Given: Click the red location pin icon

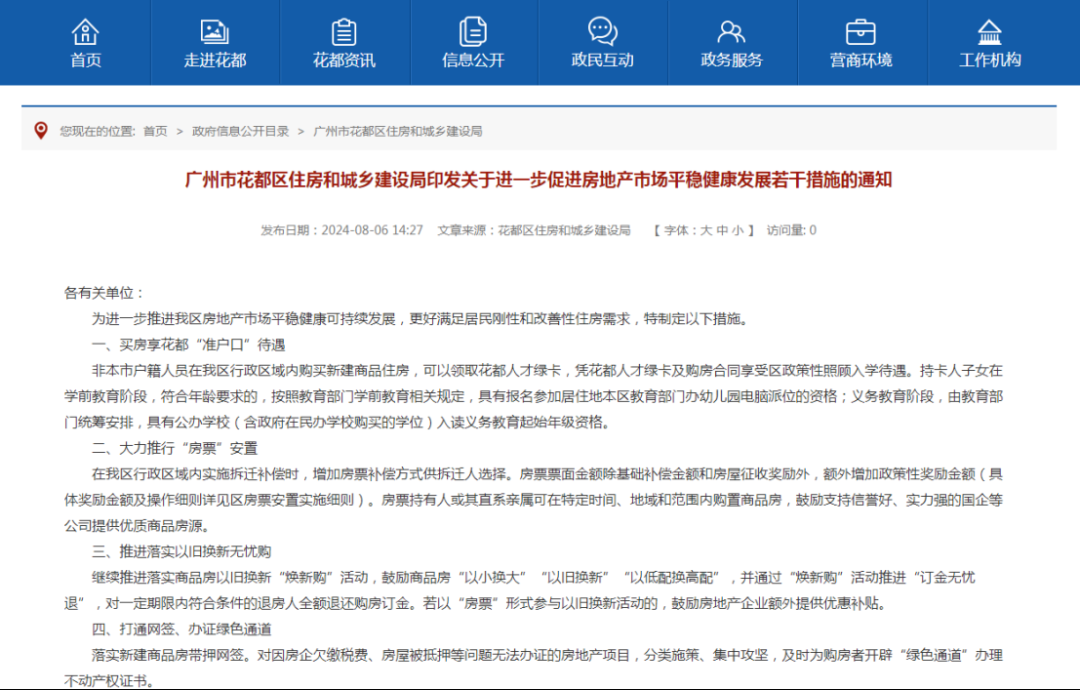Looking at the screenshot, I should click(x=41, y=130).
